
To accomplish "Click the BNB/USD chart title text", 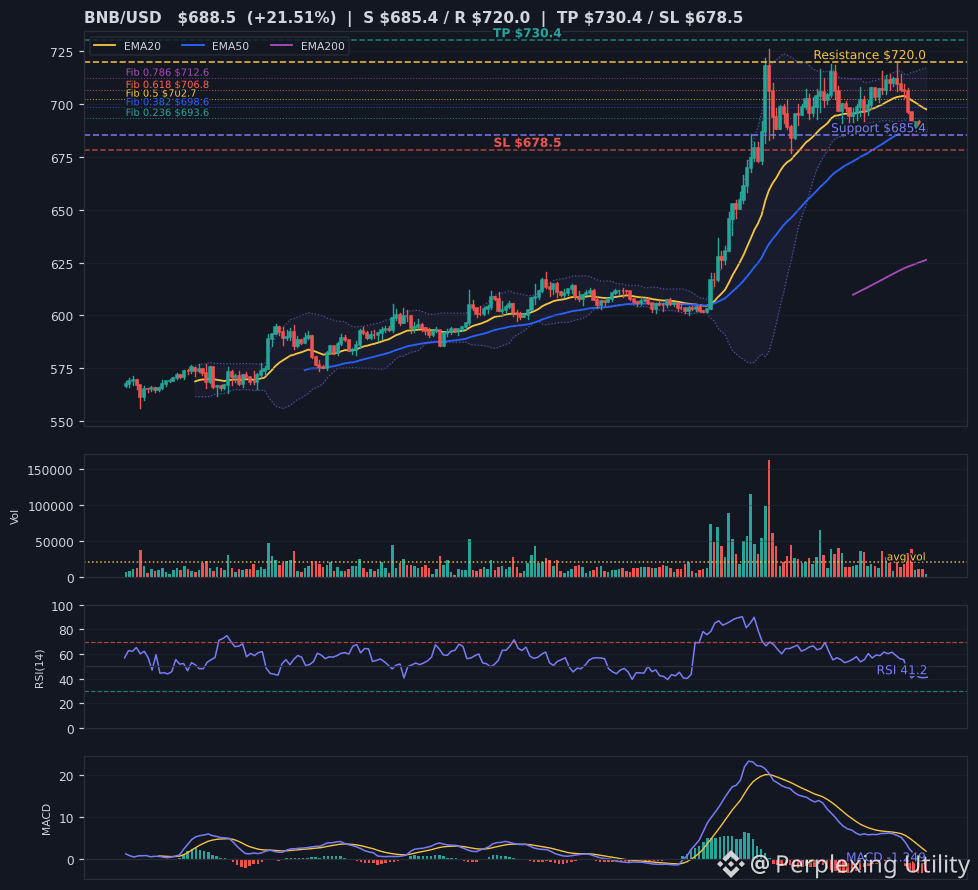I will pos(414,17).
